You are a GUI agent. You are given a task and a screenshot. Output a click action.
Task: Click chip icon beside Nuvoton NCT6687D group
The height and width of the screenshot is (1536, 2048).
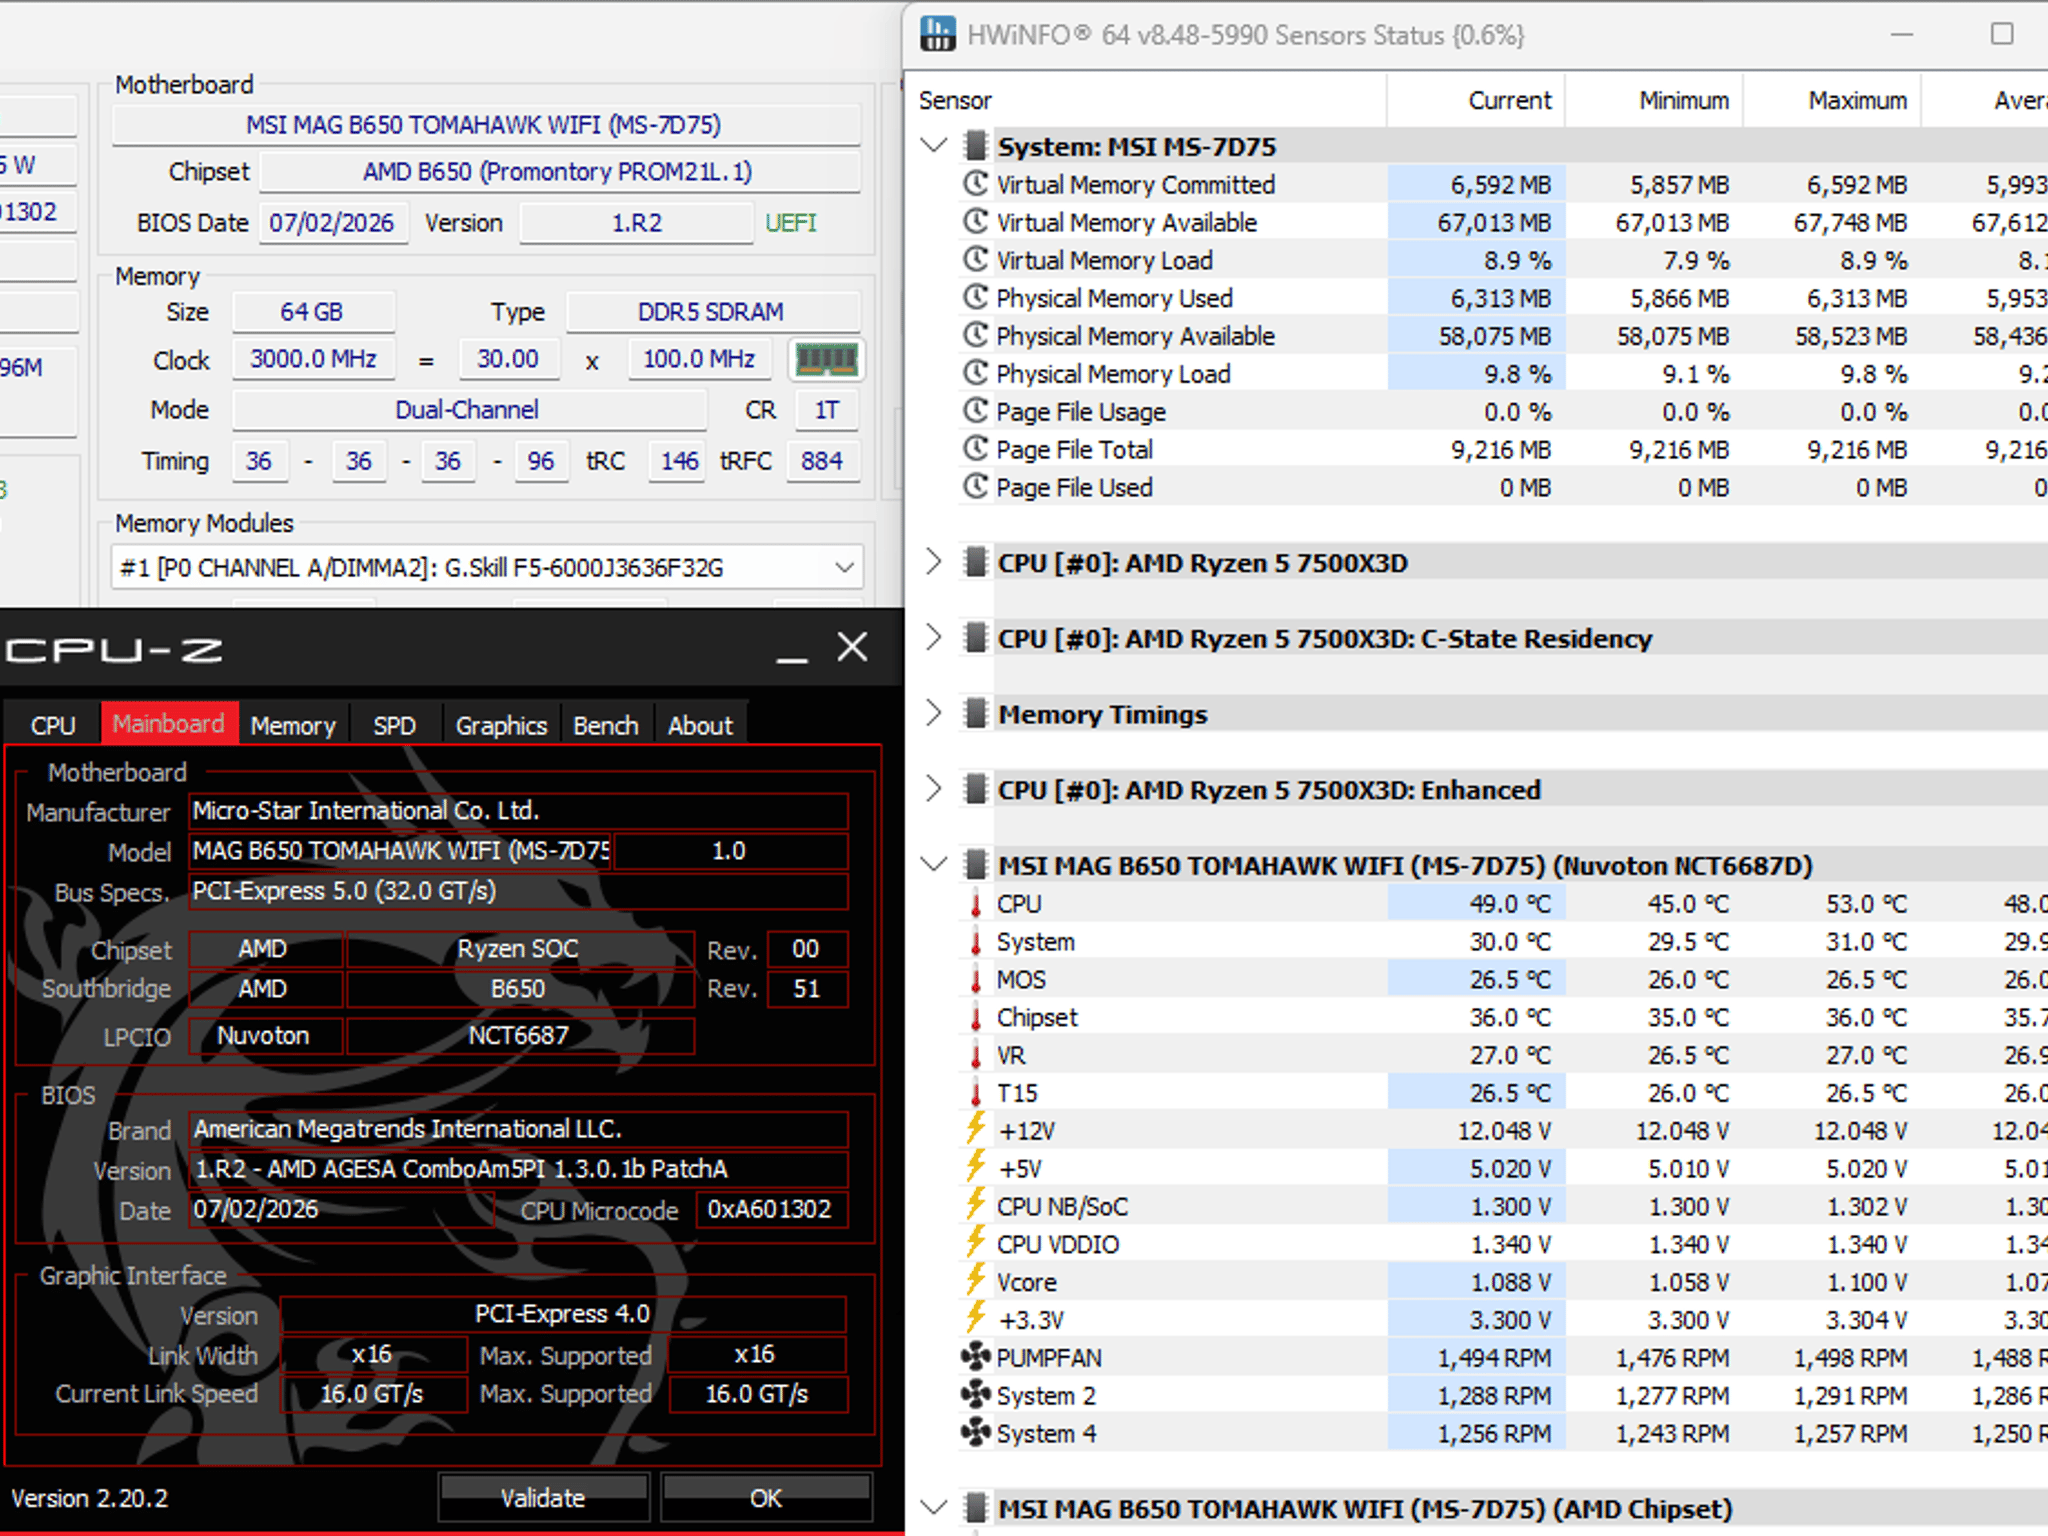(975, 865)
